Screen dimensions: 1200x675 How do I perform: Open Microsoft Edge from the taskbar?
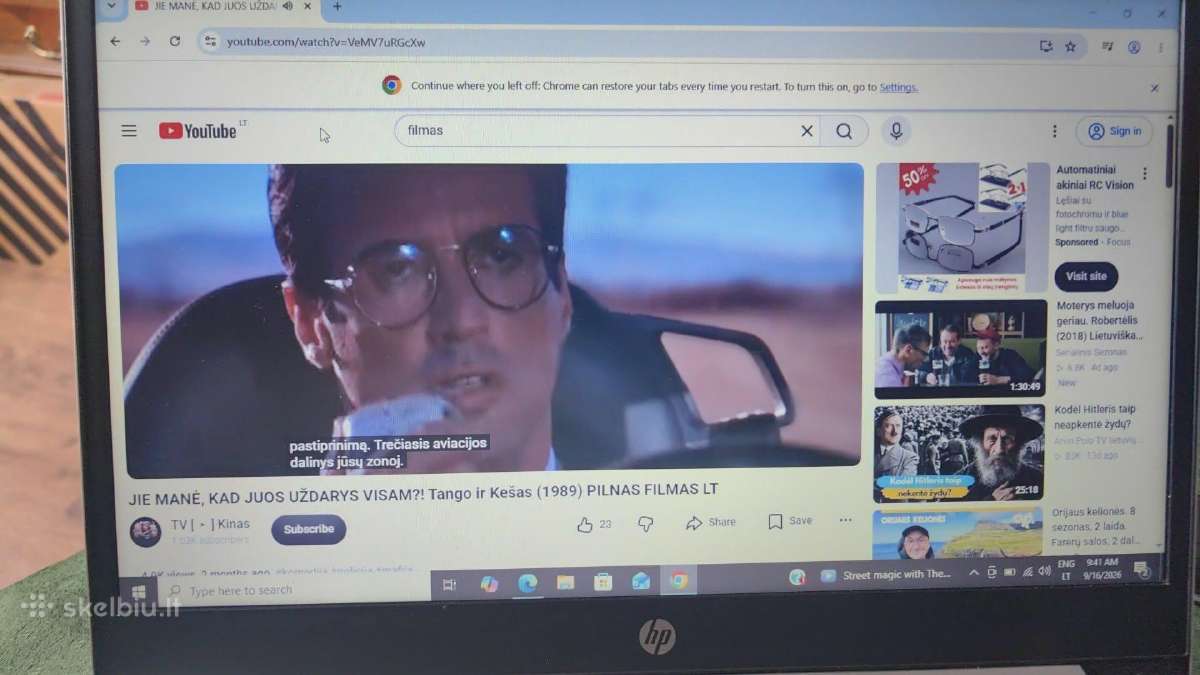[527, 583]
